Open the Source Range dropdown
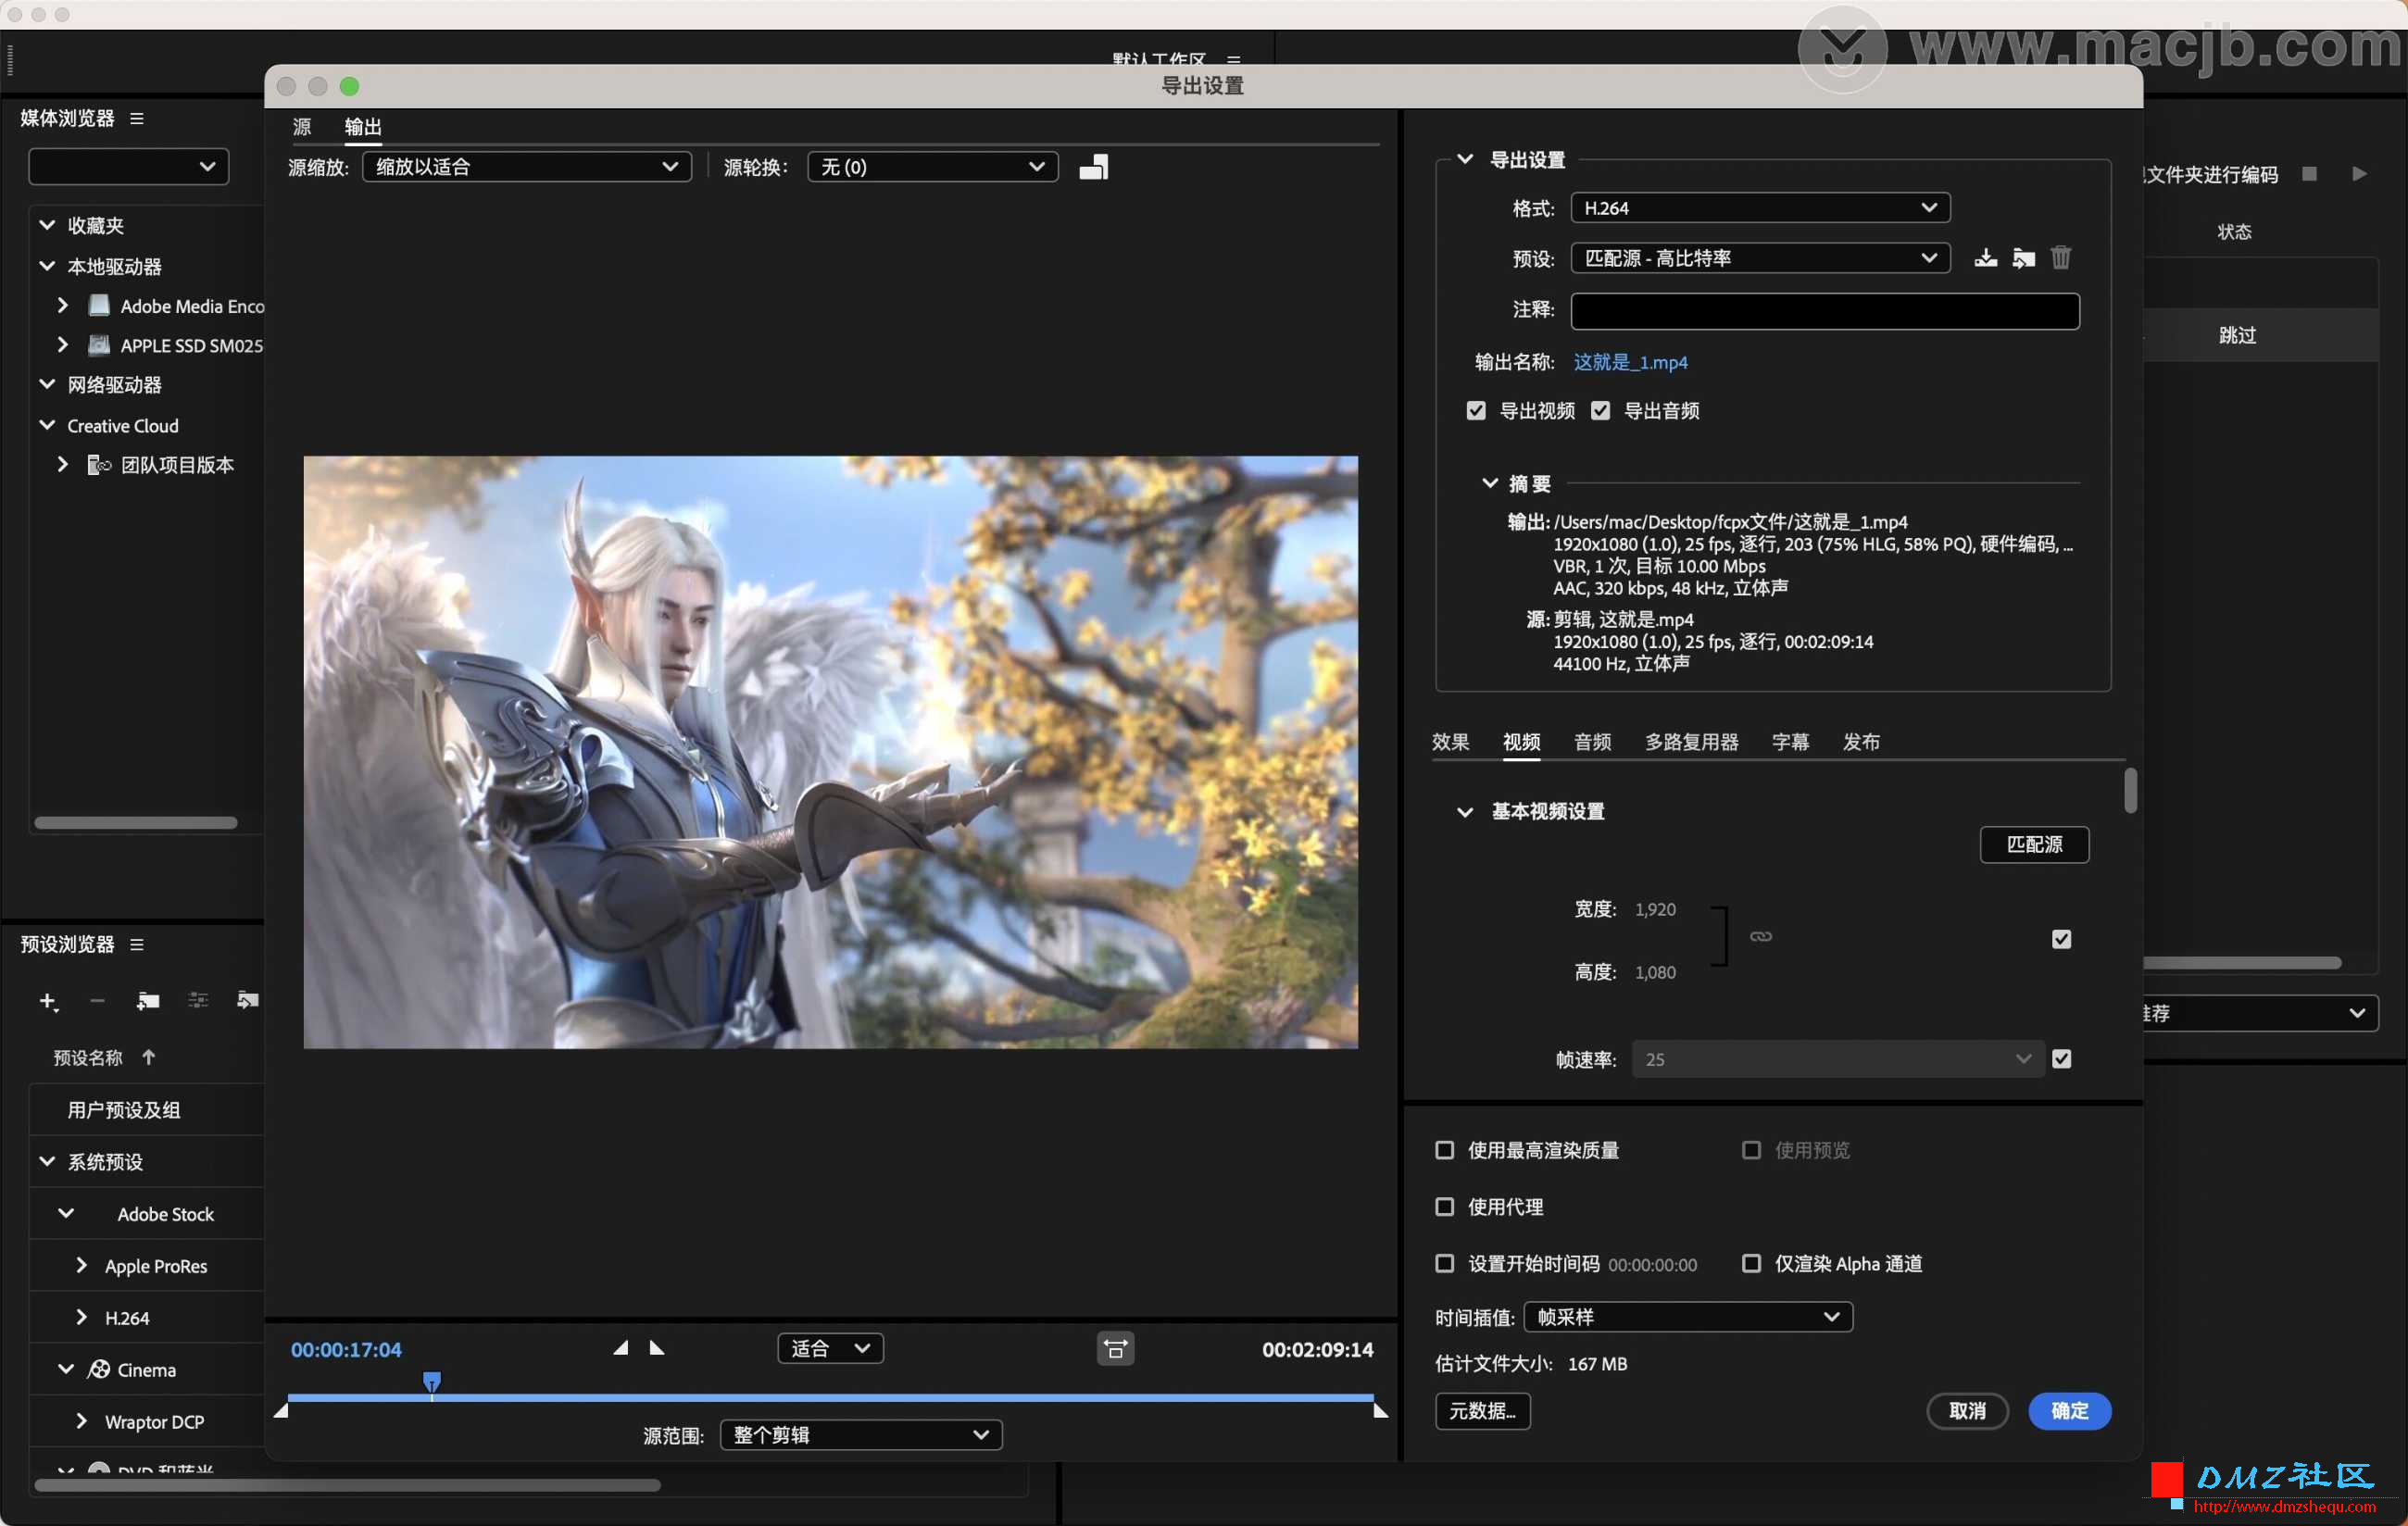The image size is (2408, 1526). pyautogui.click(x=861, y=1435)
